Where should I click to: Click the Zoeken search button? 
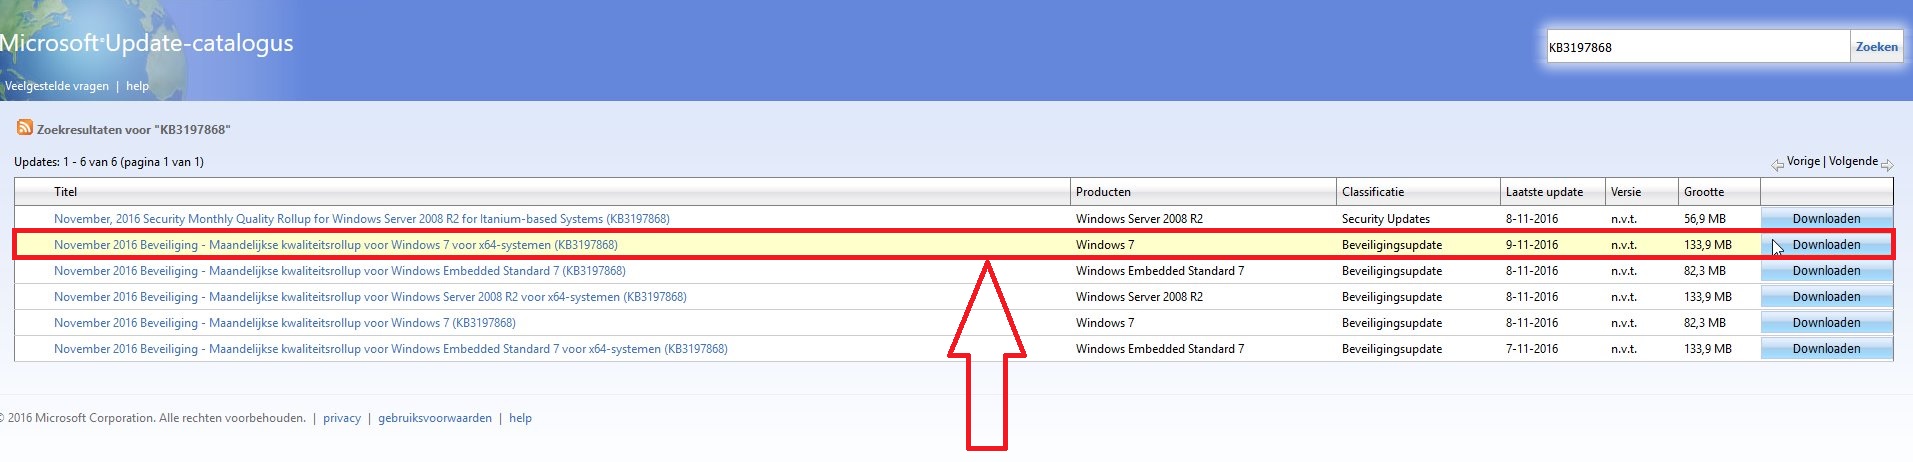pos(1876,47)
